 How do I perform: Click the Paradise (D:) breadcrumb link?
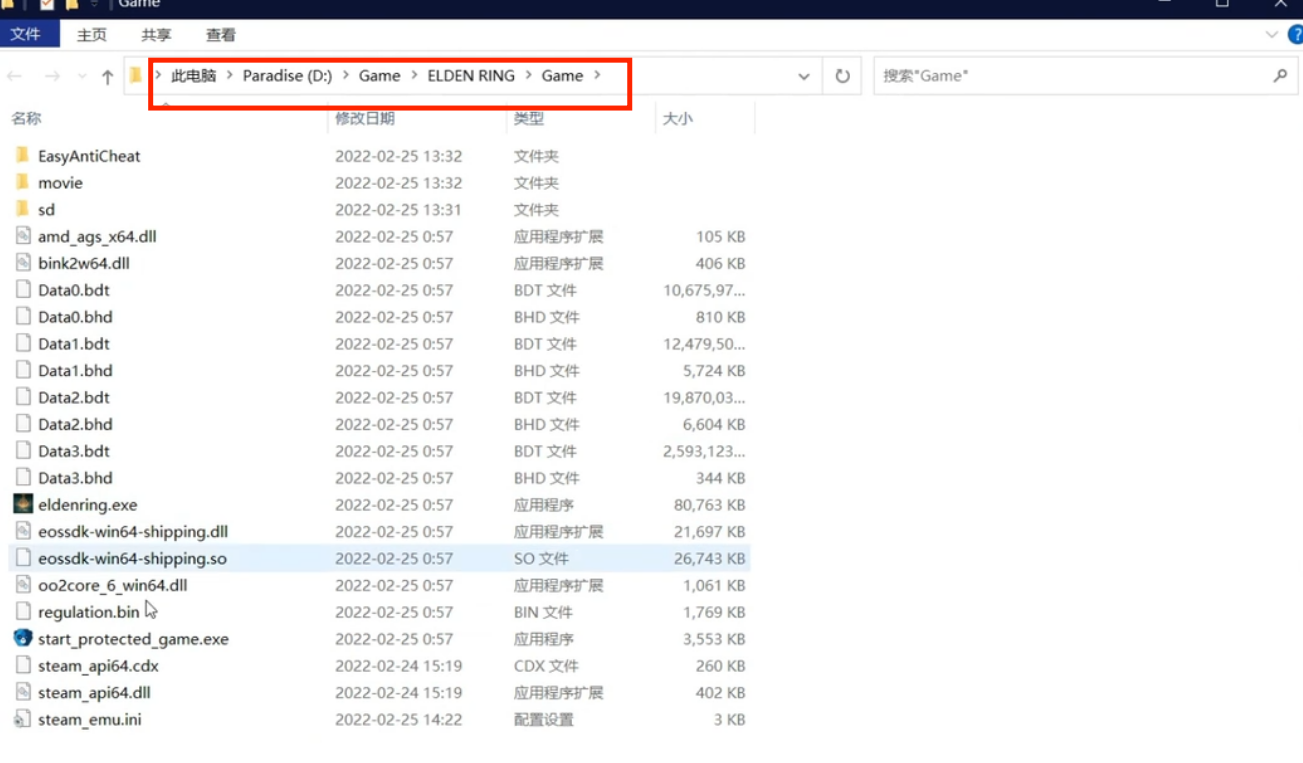click(287, 76)
